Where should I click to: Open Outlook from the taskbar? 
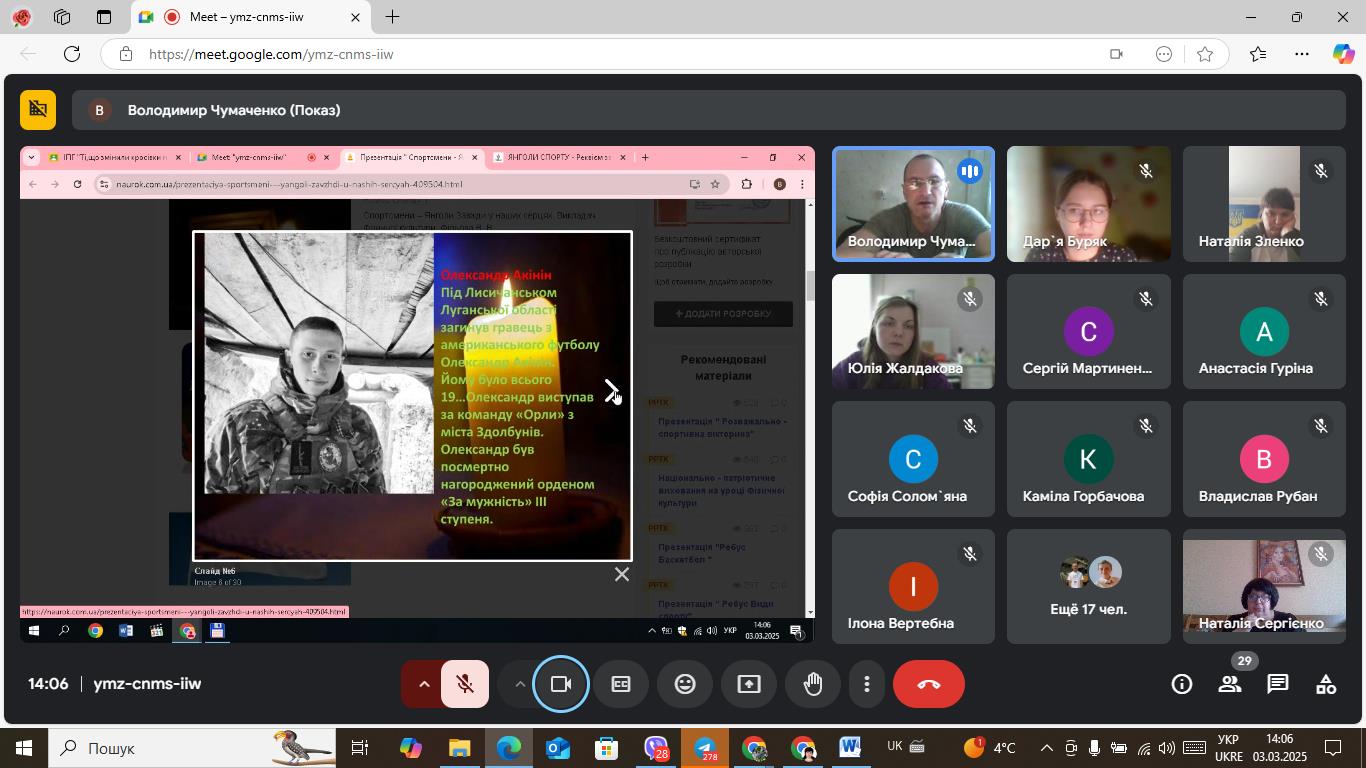558,748
